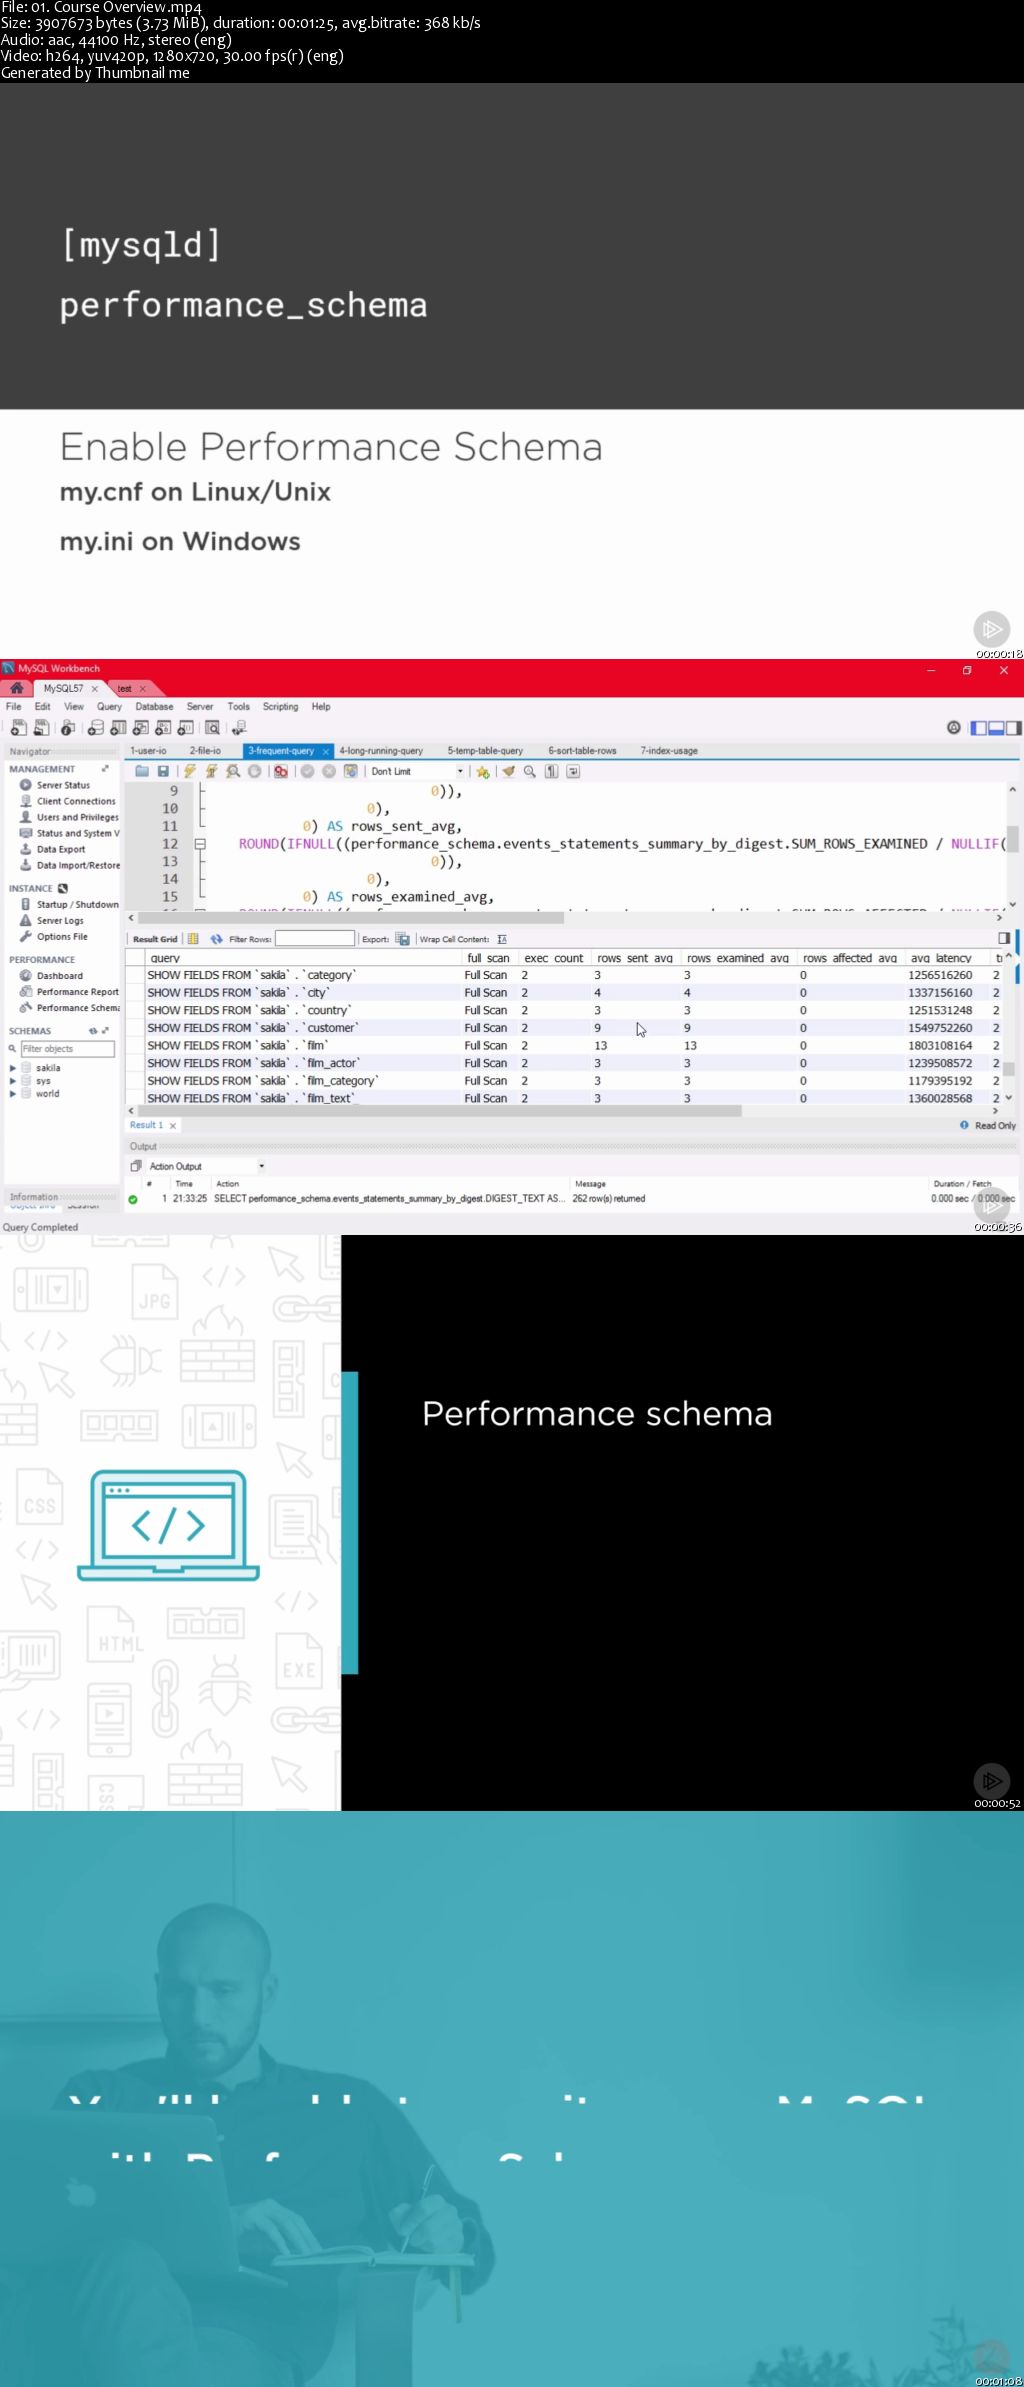
Task: Open the Database menu
Action: (154, 706)
